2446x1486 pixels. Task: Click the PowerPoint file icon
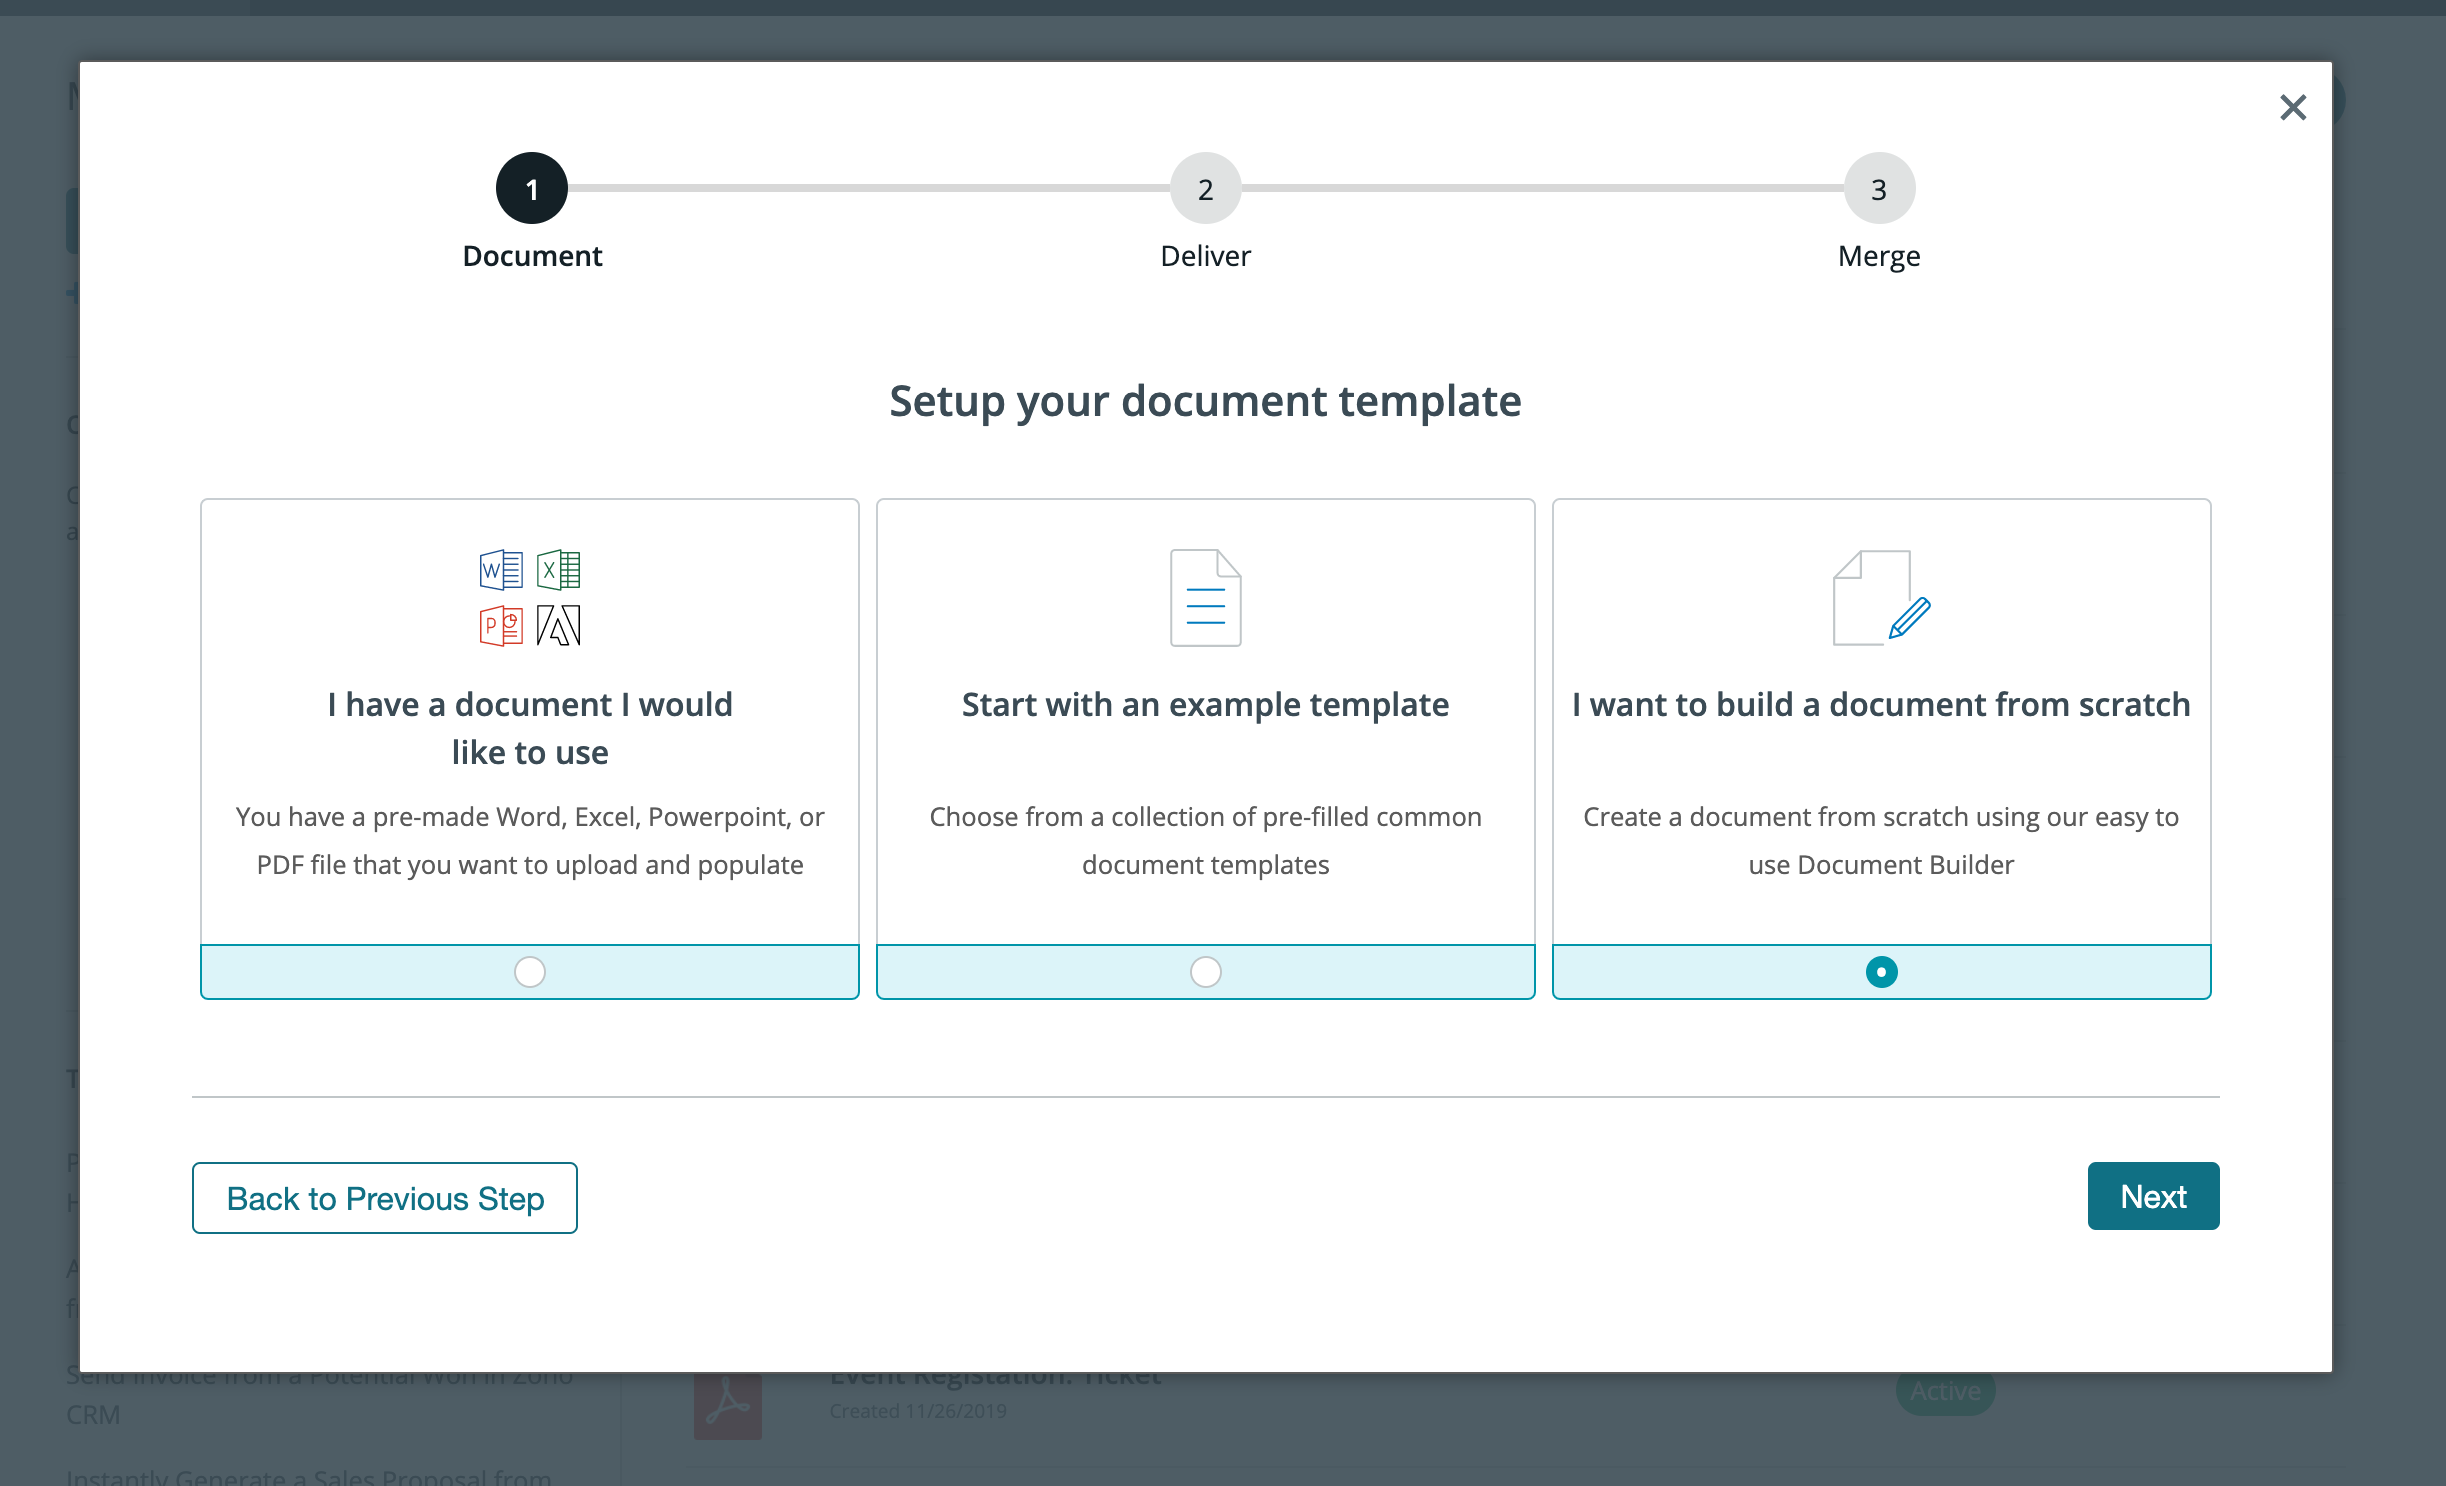pos(501,626)
